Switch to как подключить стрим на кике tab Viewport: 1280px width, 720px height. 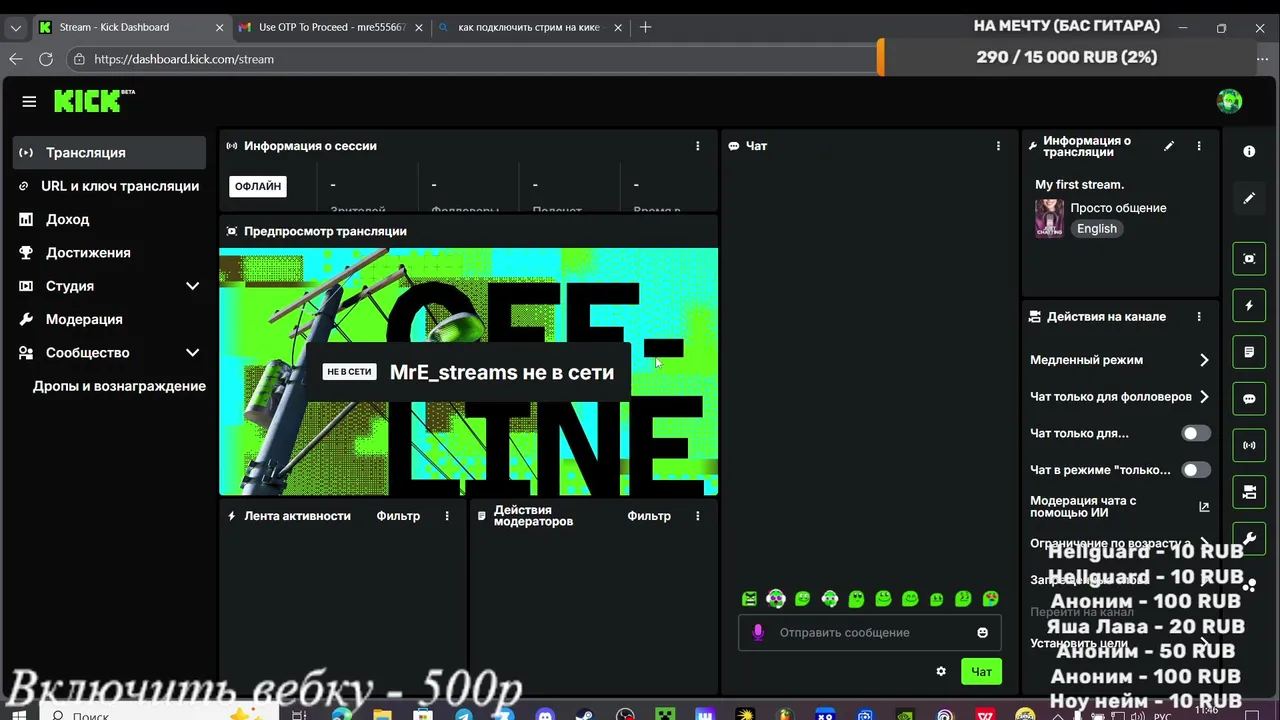coord(530,28)
